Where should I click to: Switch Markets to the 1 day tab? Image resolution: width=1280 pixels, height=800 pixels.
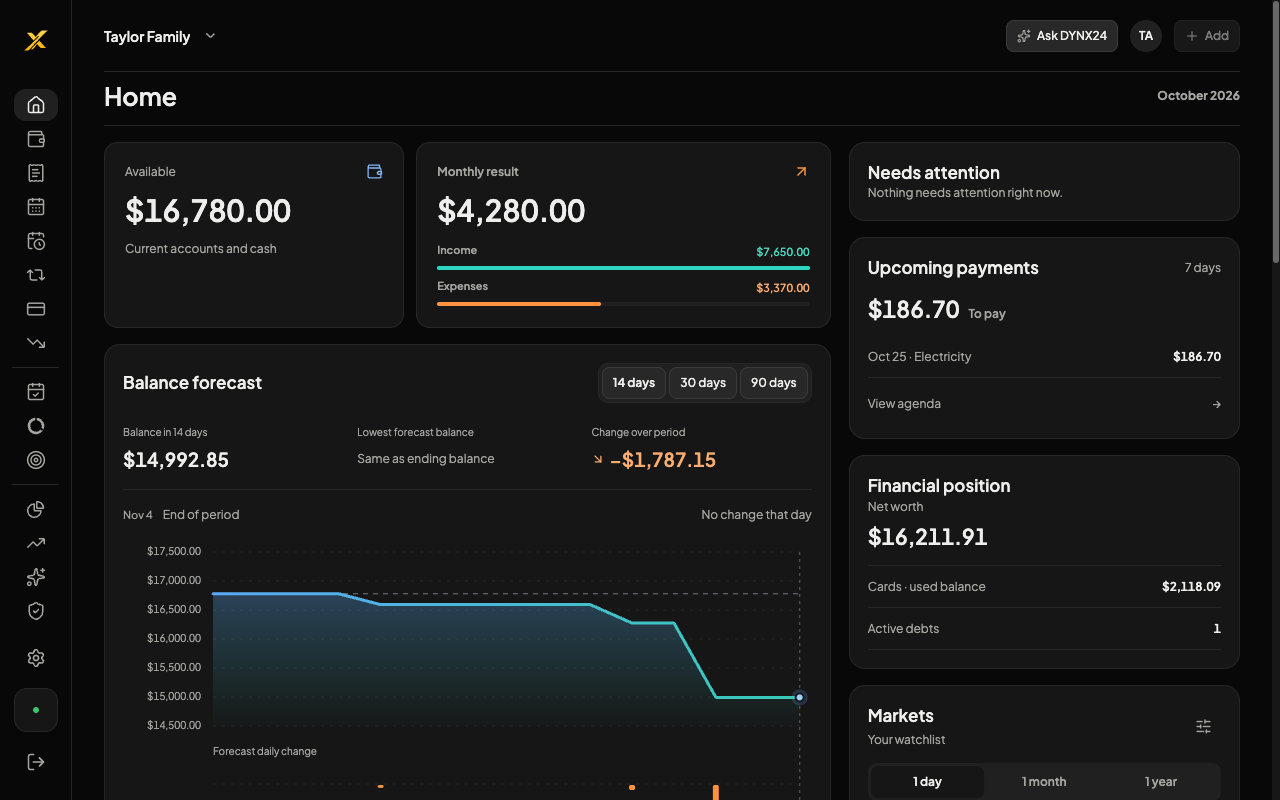coord(927,782)
